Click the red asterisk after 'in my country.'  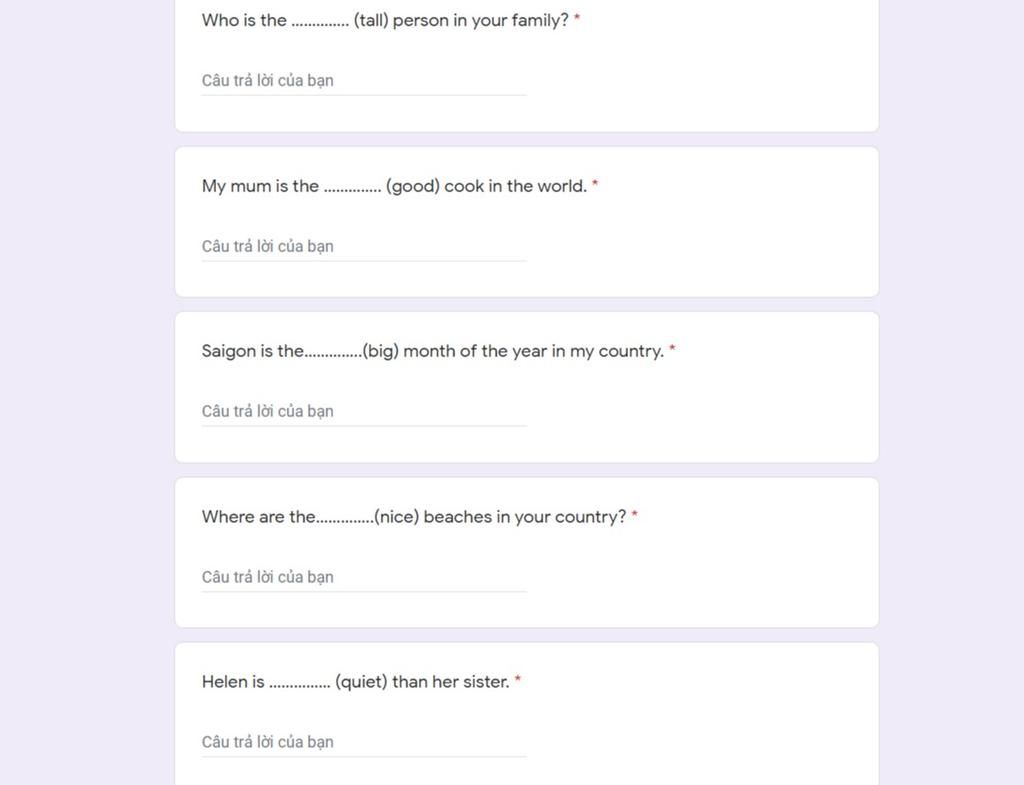coord(672,349)
